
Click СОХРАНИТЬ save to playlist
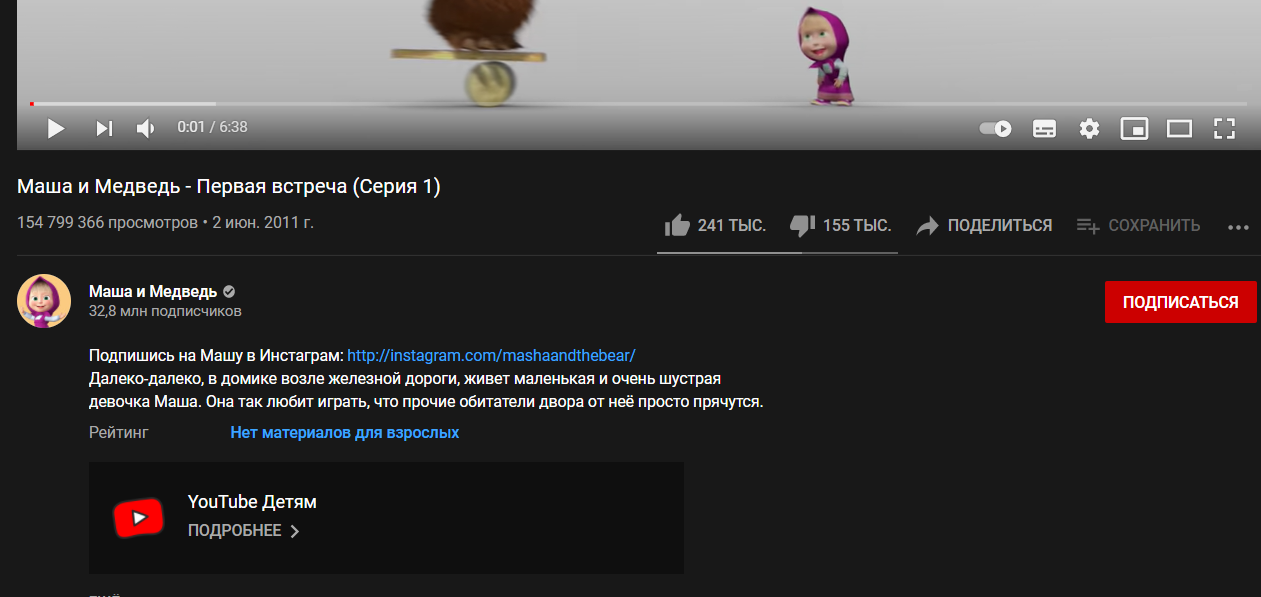point(1138,226)
